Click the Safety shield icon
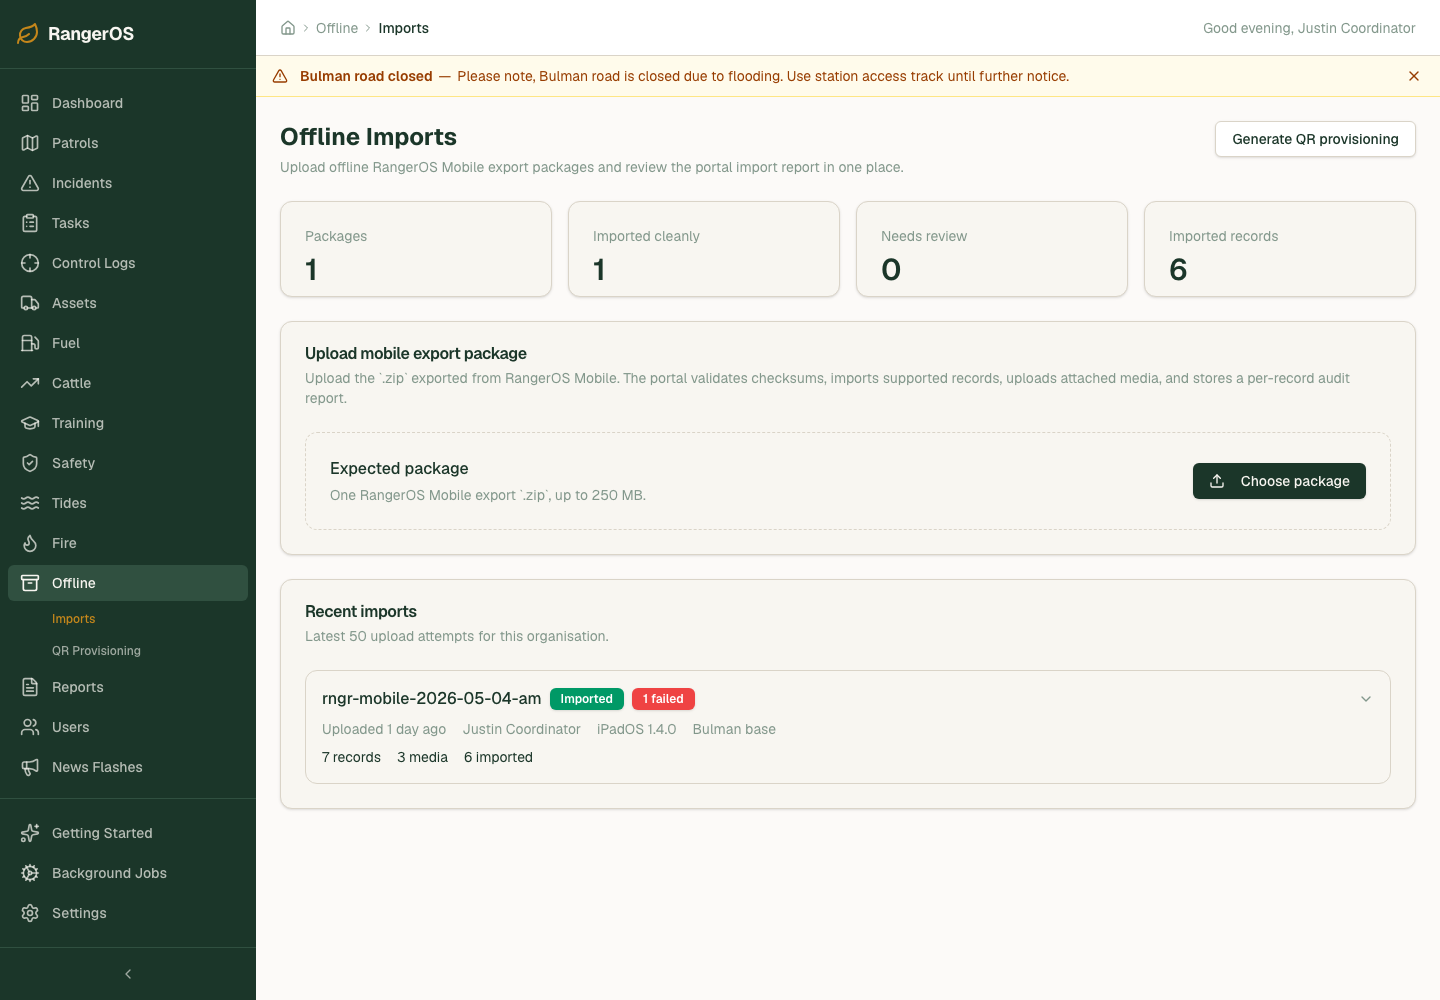Image resolution: width=1440 pixels, height=1000 pixels. pyautogui.click(x=30, y=463)
